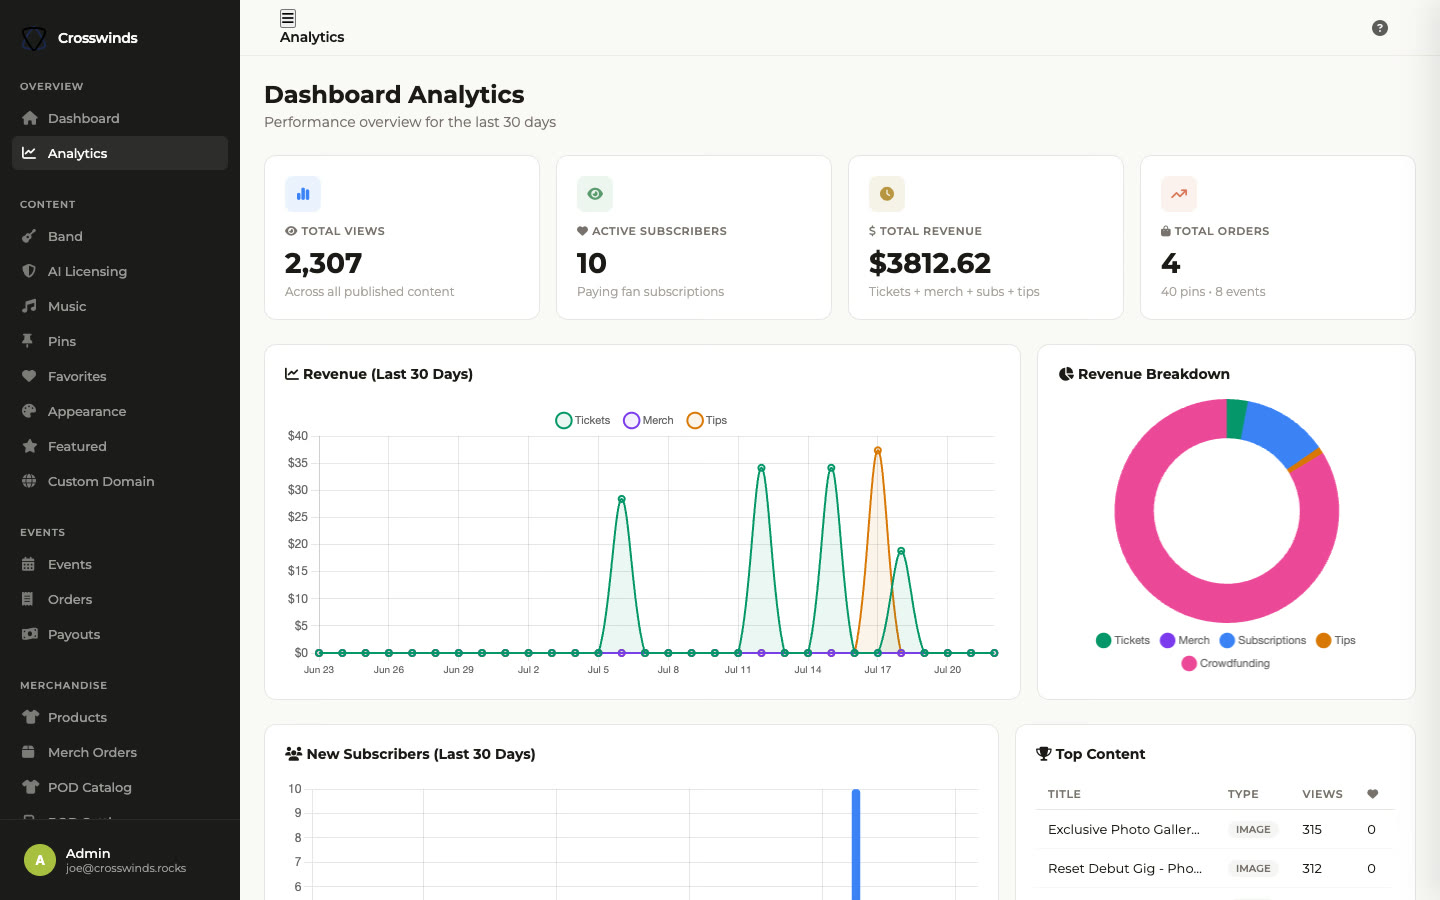The image size is (1440, 900).
Task: Click the Pins pushpin icon
Action: pos(28,341)
